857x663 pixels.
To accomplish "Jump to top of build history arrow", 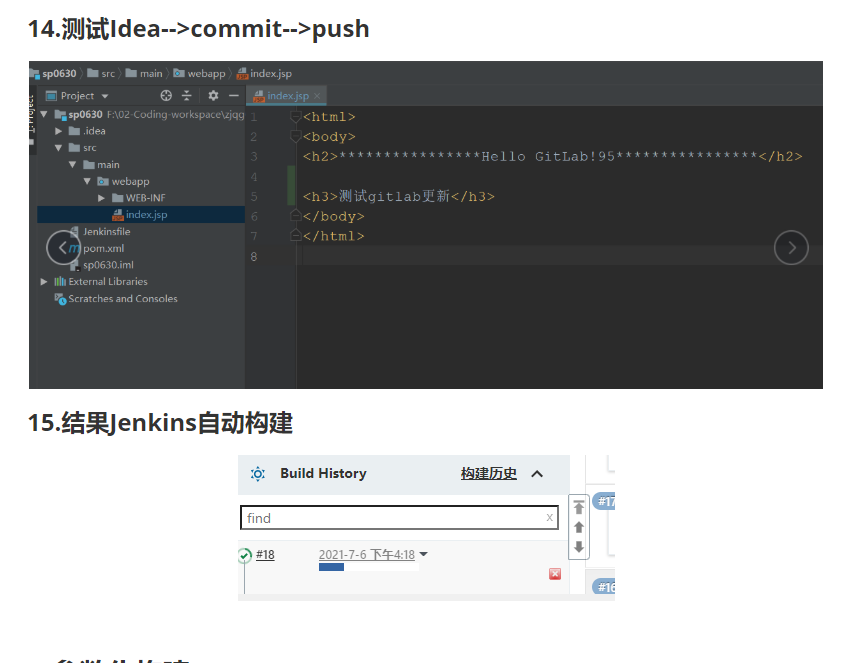I will tap(579, 507).
